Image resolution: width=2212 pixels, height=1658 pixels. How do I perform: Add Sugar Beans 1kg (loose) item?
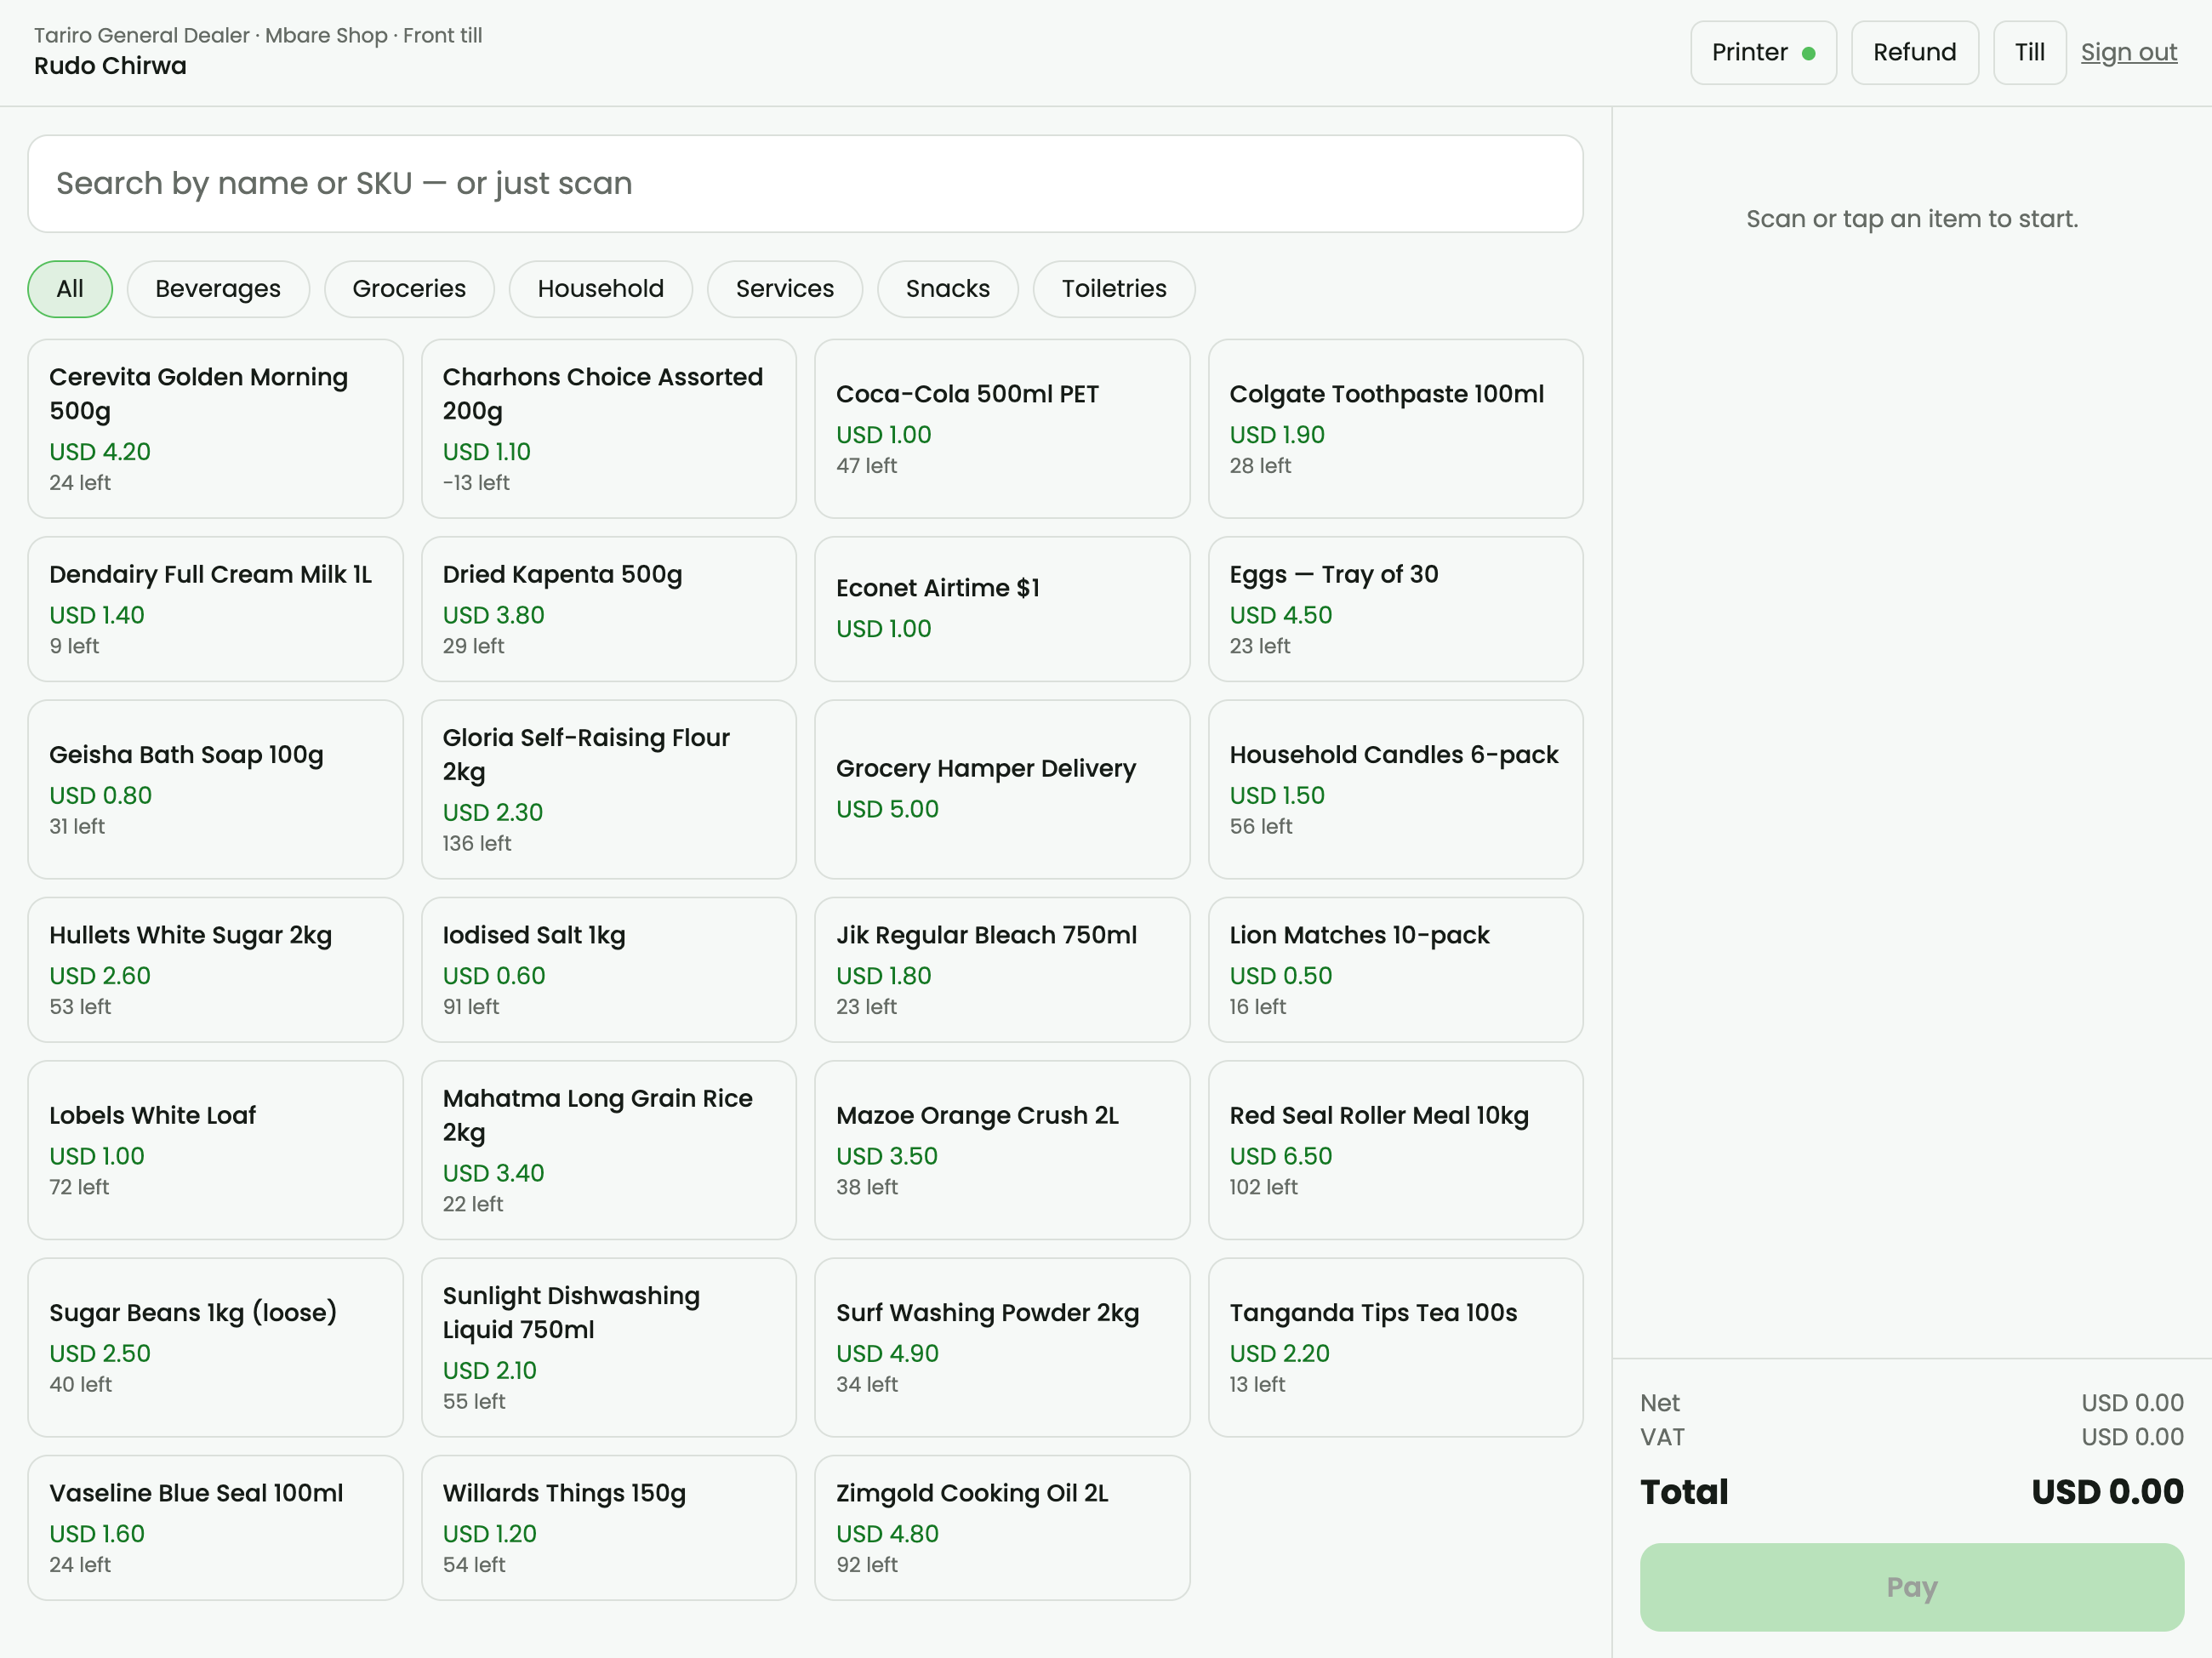[215, 1348]
